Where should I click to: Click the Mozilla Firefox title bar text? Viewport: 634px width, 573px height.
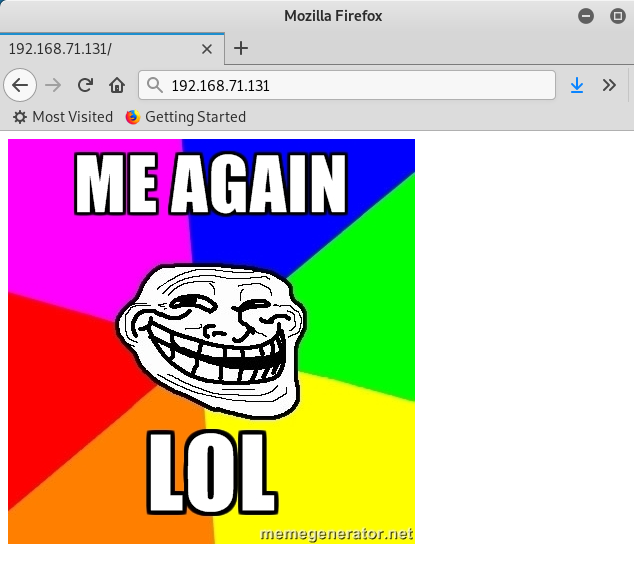pos(333,16)
